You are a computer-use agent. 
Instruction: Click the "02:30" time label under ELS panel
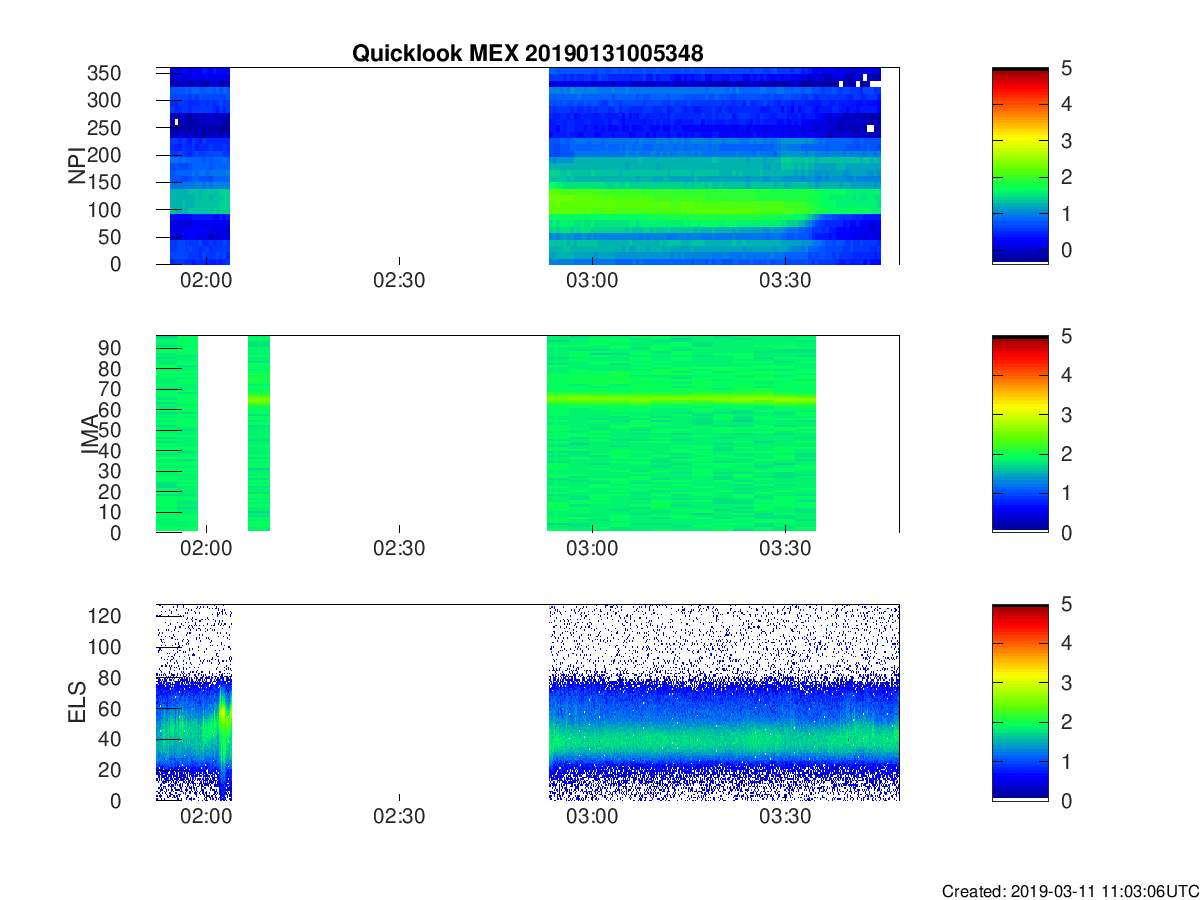[x=399, y=817]
